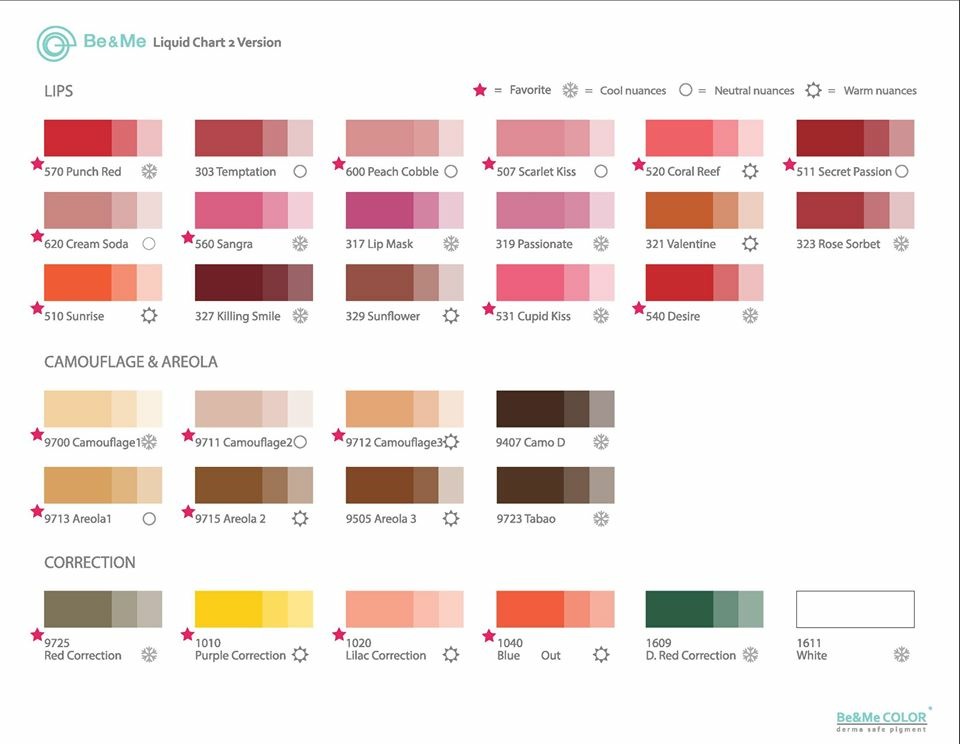Click the Warm nuances sun in legend

[813, 90]
